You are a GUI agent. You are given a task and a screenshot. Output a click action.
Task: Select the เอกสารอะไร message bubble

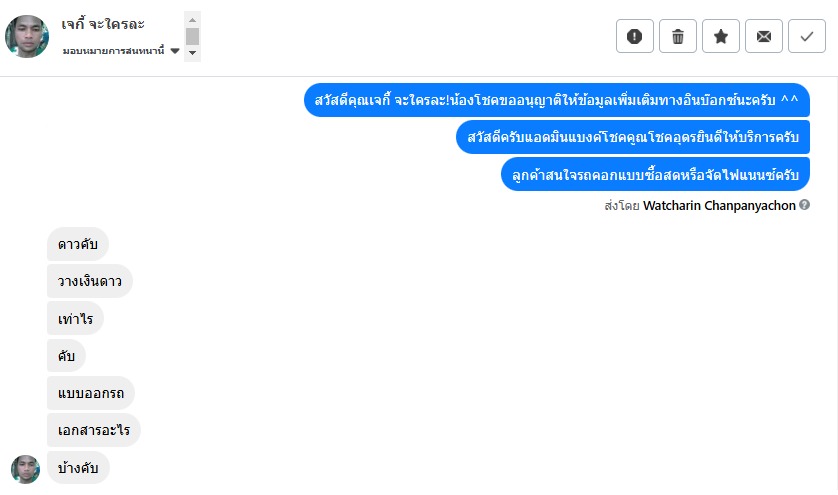point(94,430)
